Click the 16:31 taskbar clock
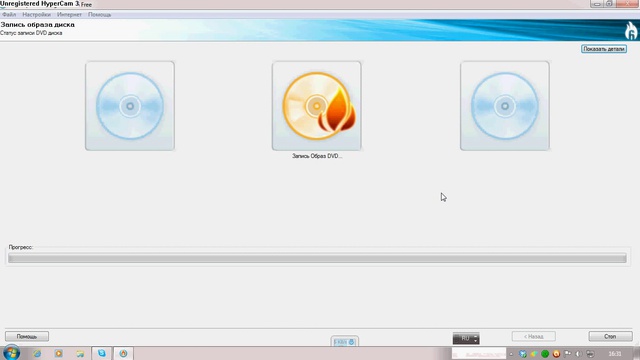 click(615, 354)
